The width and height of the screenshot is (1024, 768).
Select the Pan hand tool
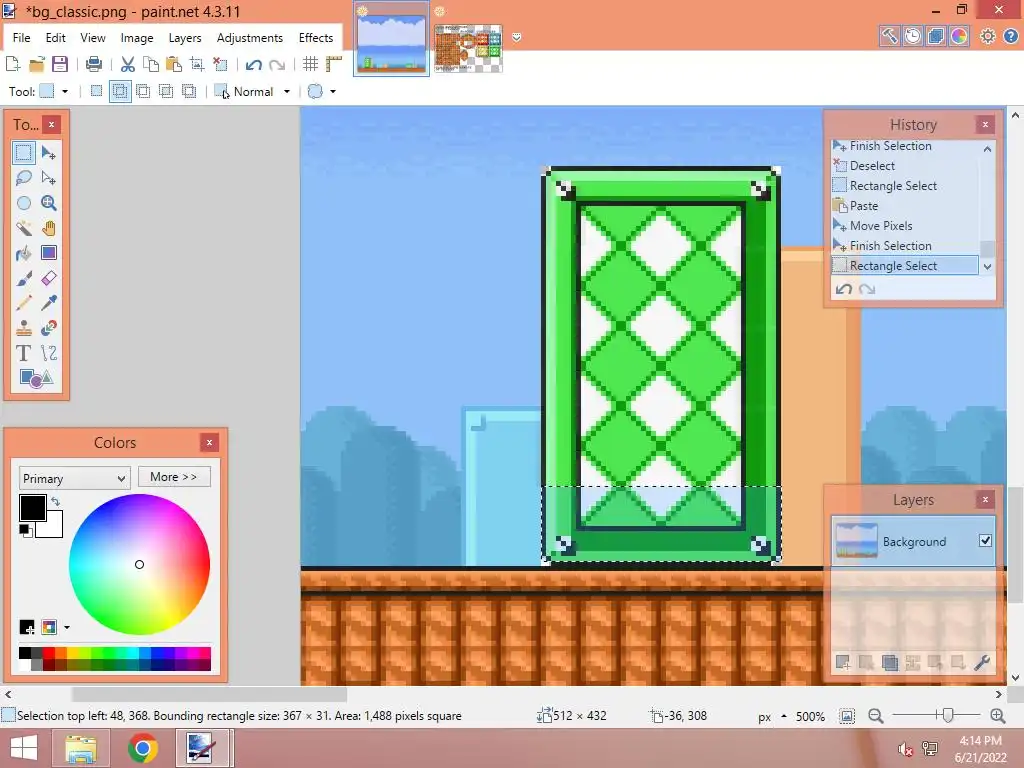(48, 228)
